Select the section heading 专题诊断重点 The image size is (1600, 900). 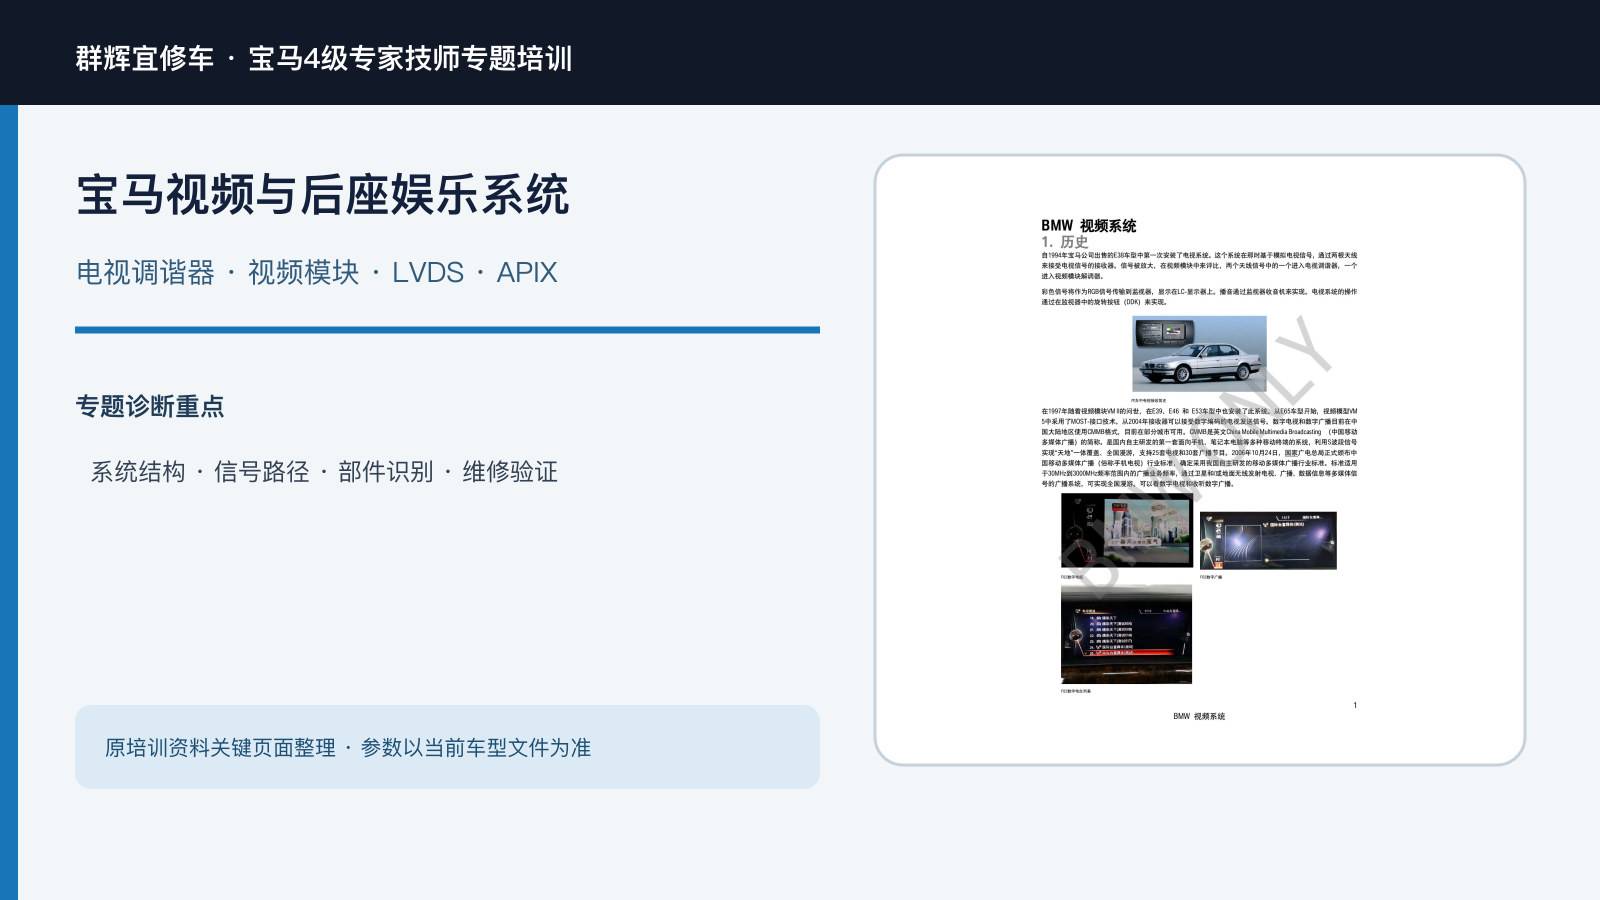[150, 406]
